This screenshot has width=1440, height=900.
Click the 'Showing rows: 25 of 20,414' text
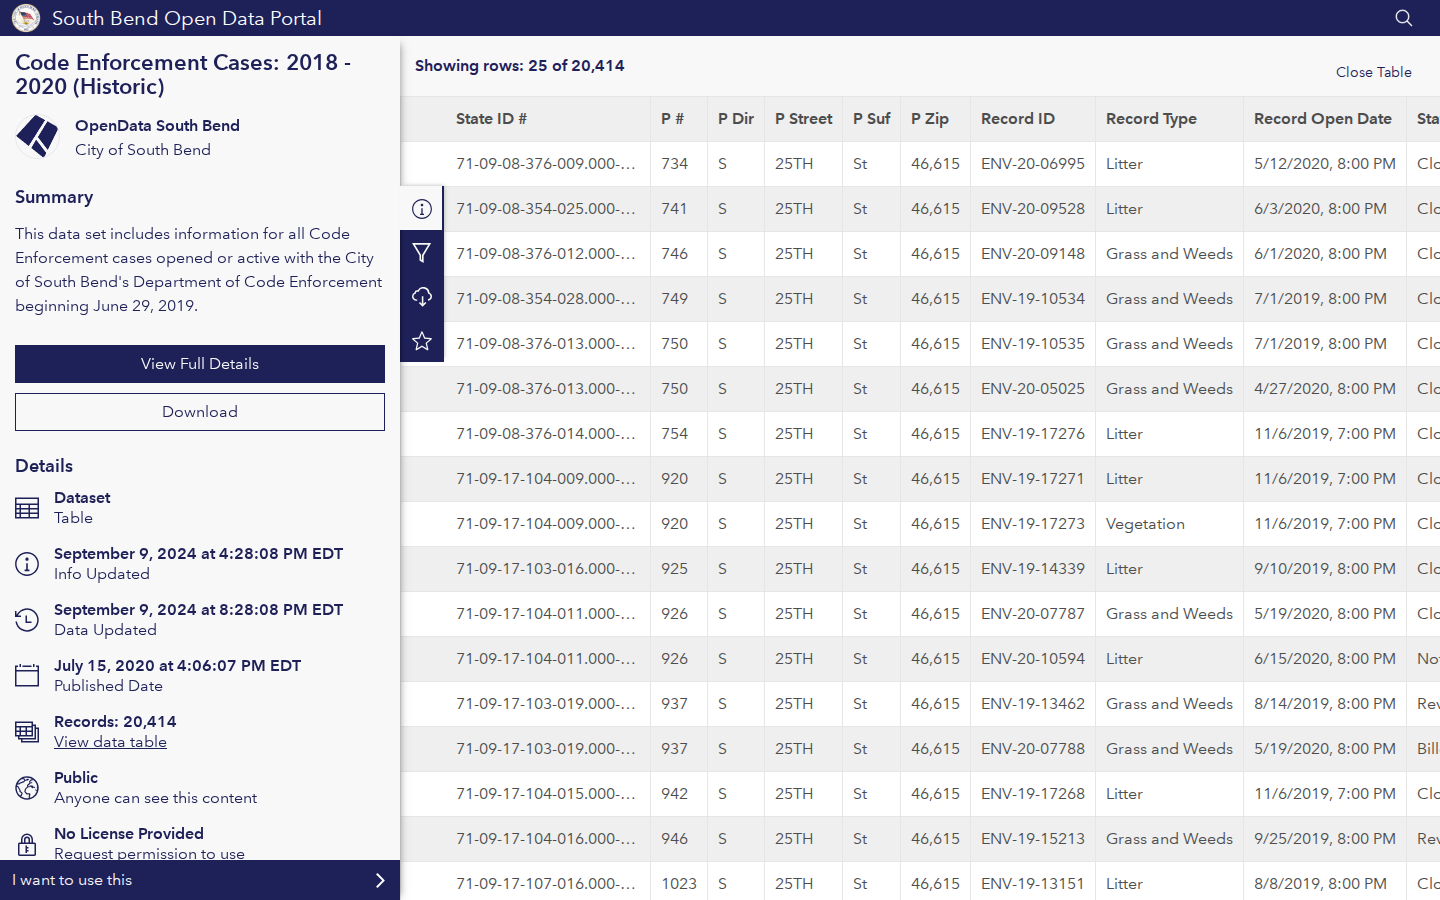click(x=520, y=66)
